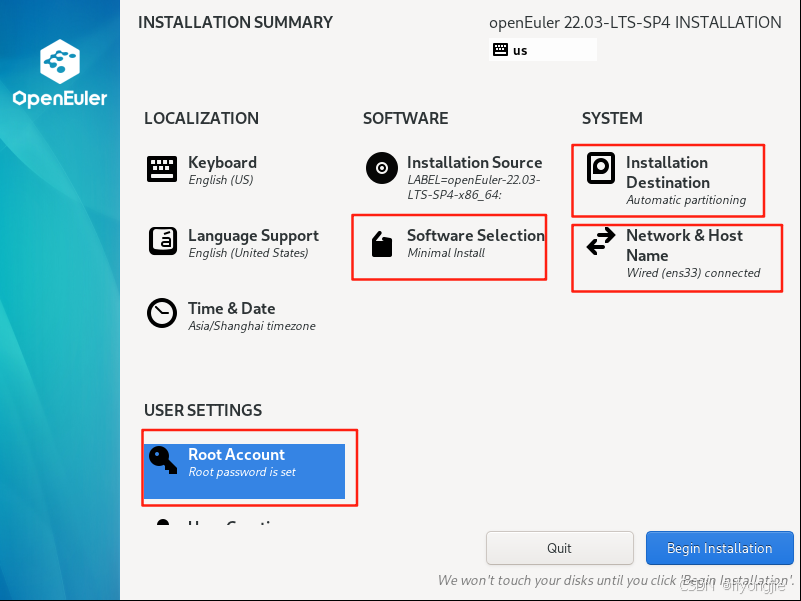The width and height of the screenshot is (801, 601).
Task: Click the 'us' keyboard layout text
Action: point(520,51)
